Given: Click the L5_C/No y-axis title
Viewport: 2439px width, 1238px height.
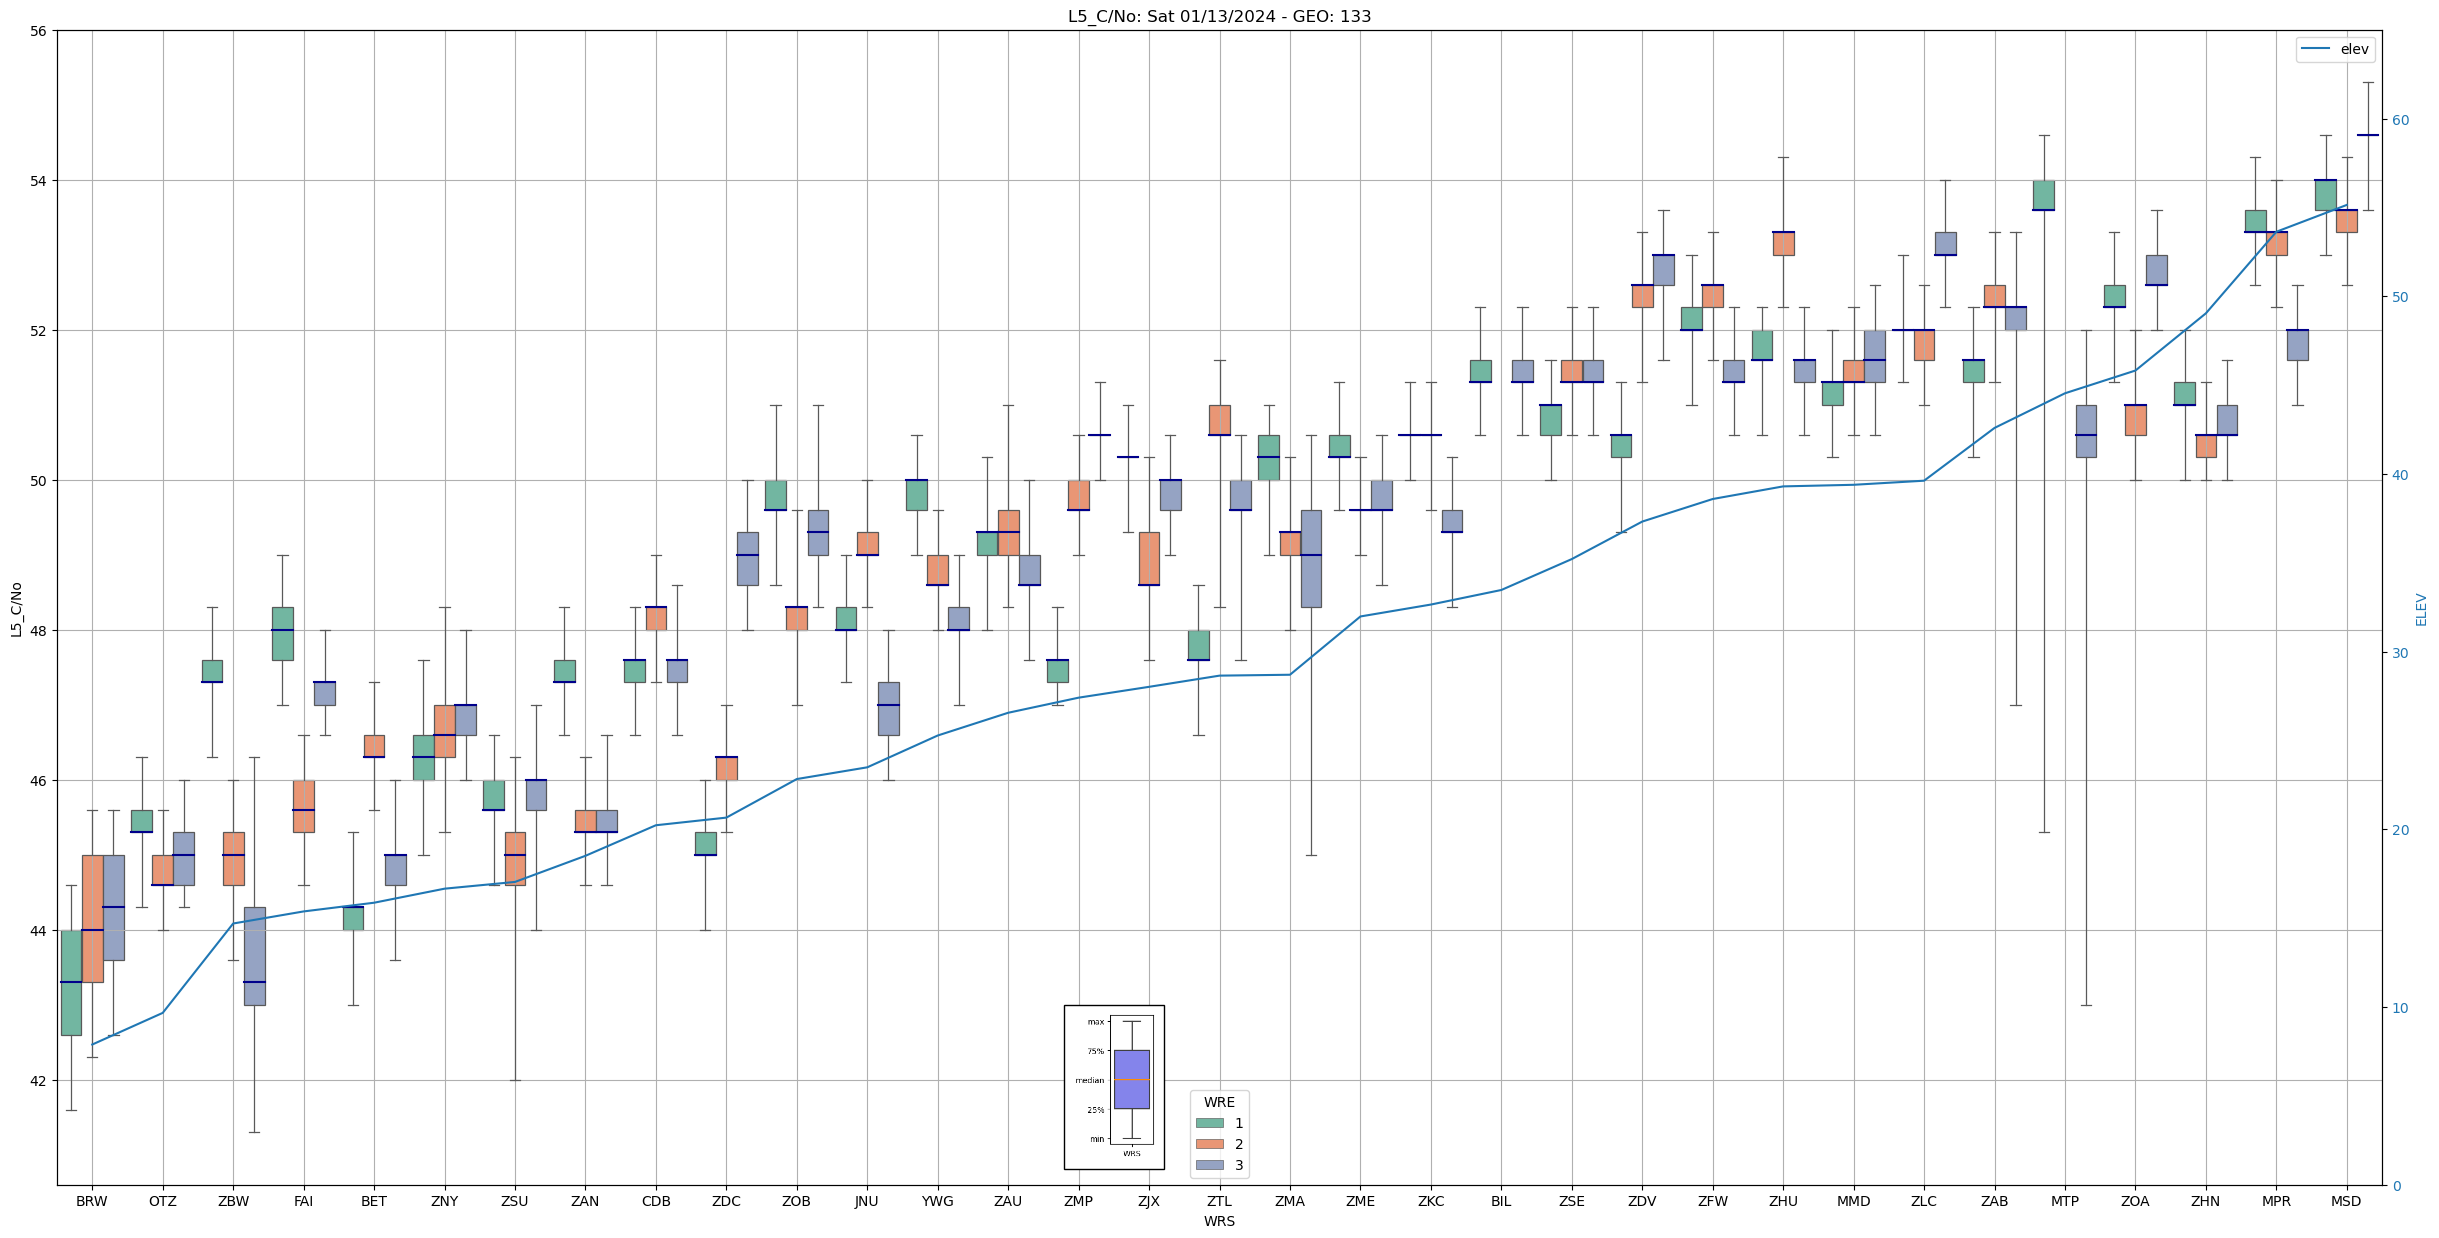Looking at the screenshot, I should pos(16,609).
